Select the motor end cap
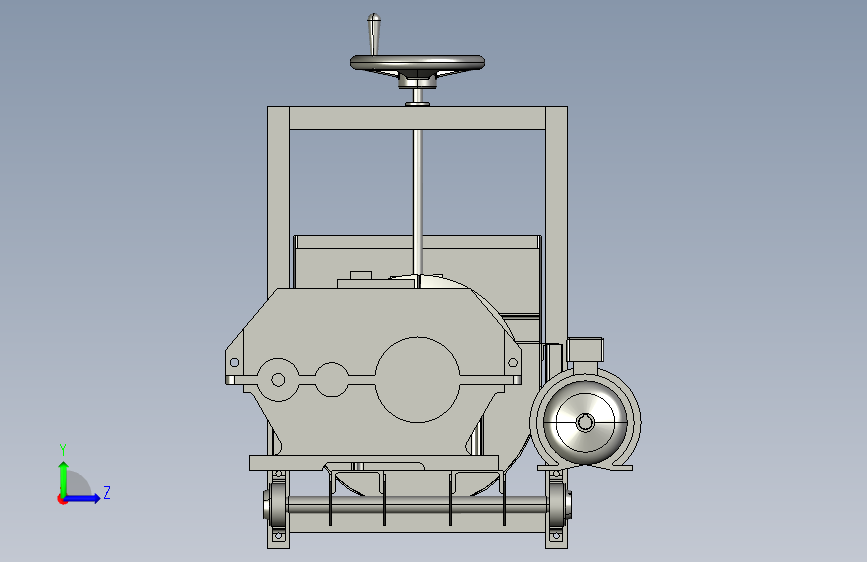 [585, 422]
